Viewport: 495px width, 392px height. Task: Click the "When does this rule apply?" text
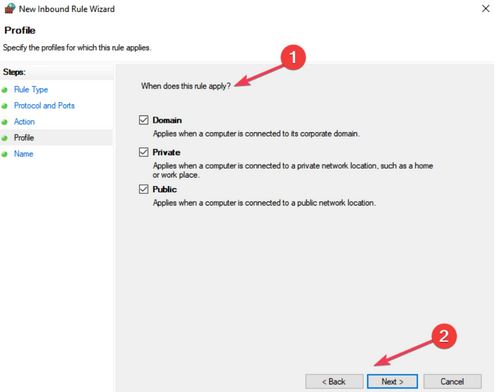(x=186, y=86)
